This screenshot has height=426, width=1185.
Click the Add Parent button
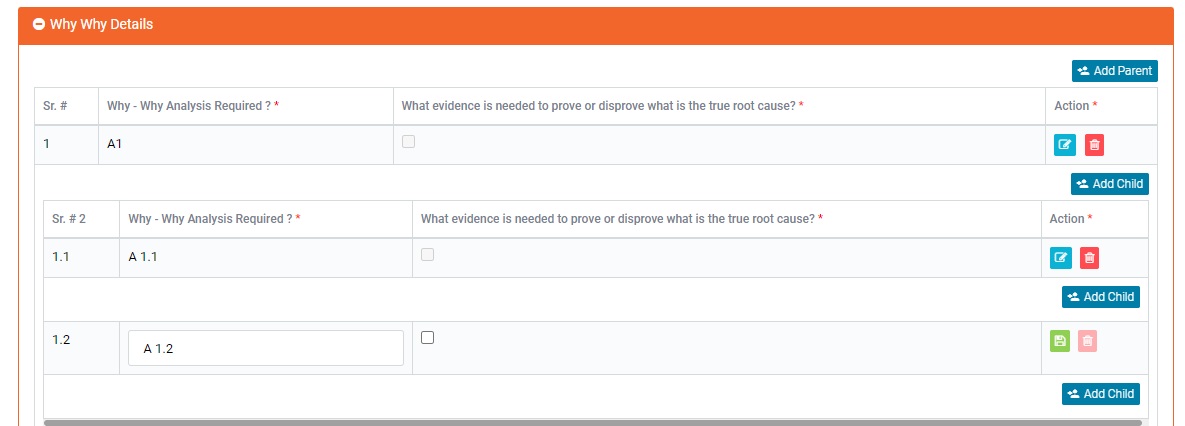point(1114,71)
